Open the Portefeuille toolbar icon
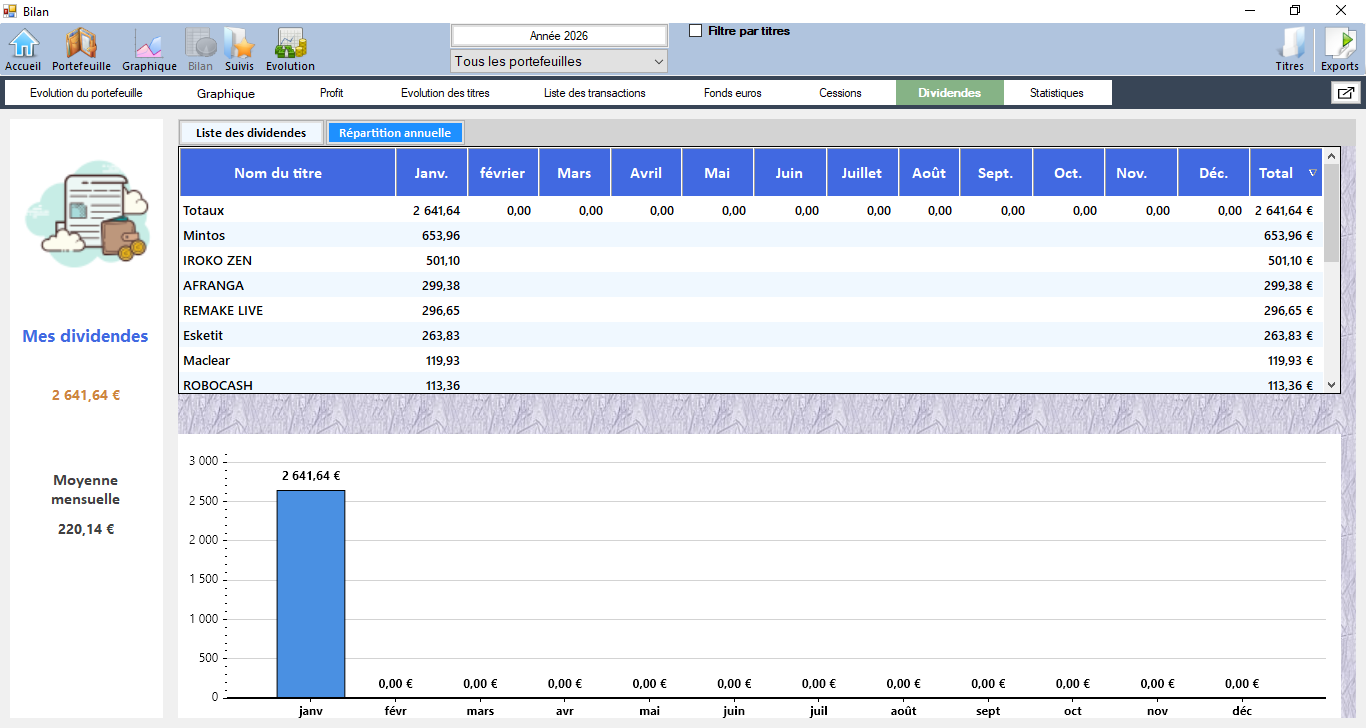The height and width of the screenshot is (728, 1366). (81, 48)
